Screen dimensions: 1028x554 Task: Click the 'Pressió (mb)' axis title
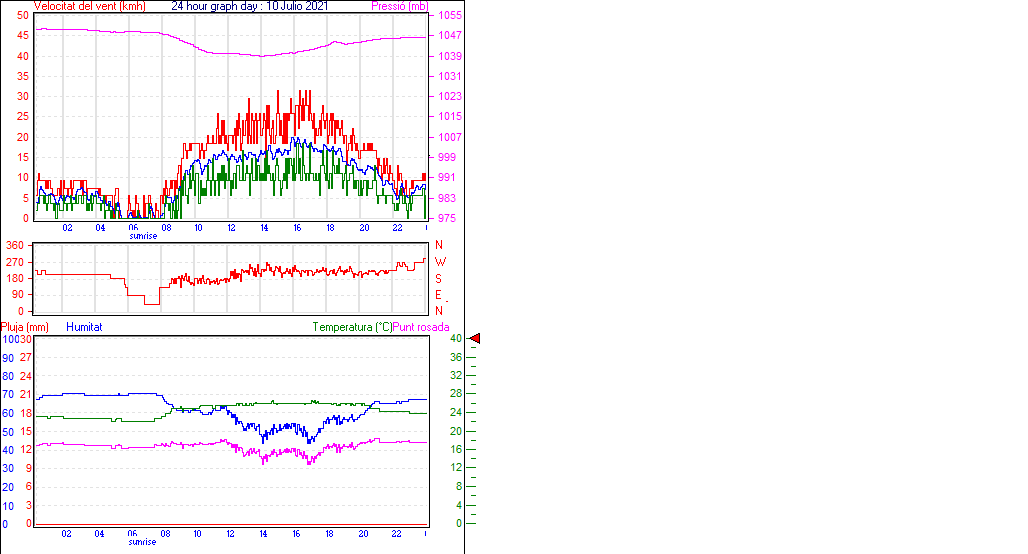399,6
